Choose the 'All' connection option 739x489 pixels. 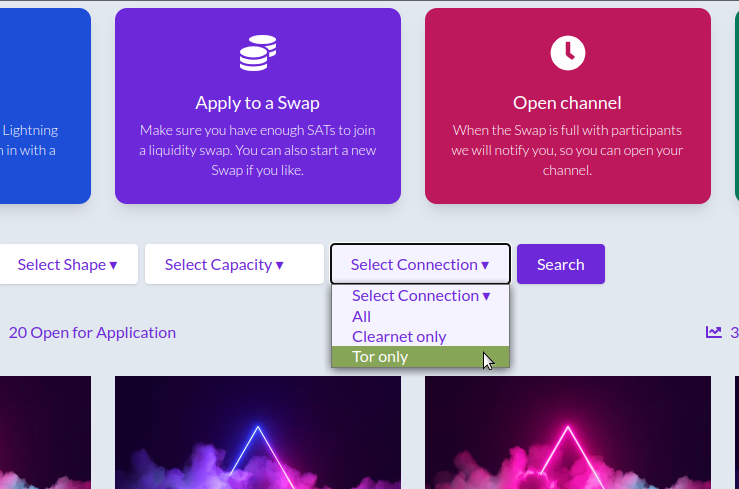point(420,317)
